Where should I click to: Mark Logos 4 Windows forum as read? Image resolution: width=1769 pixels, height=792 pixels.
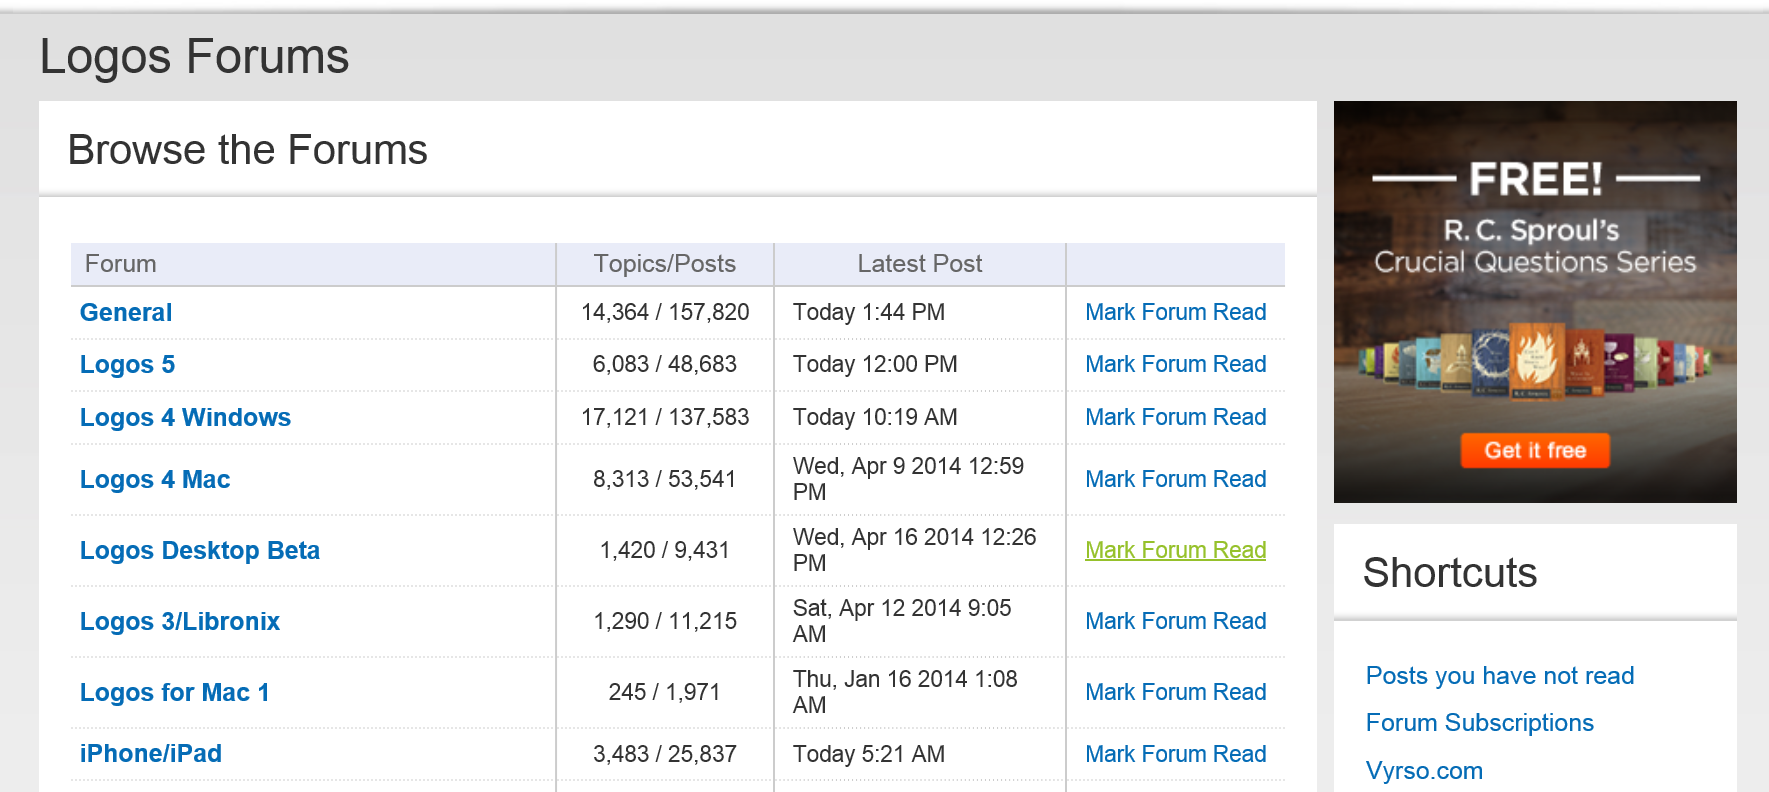pos(1176,418)
